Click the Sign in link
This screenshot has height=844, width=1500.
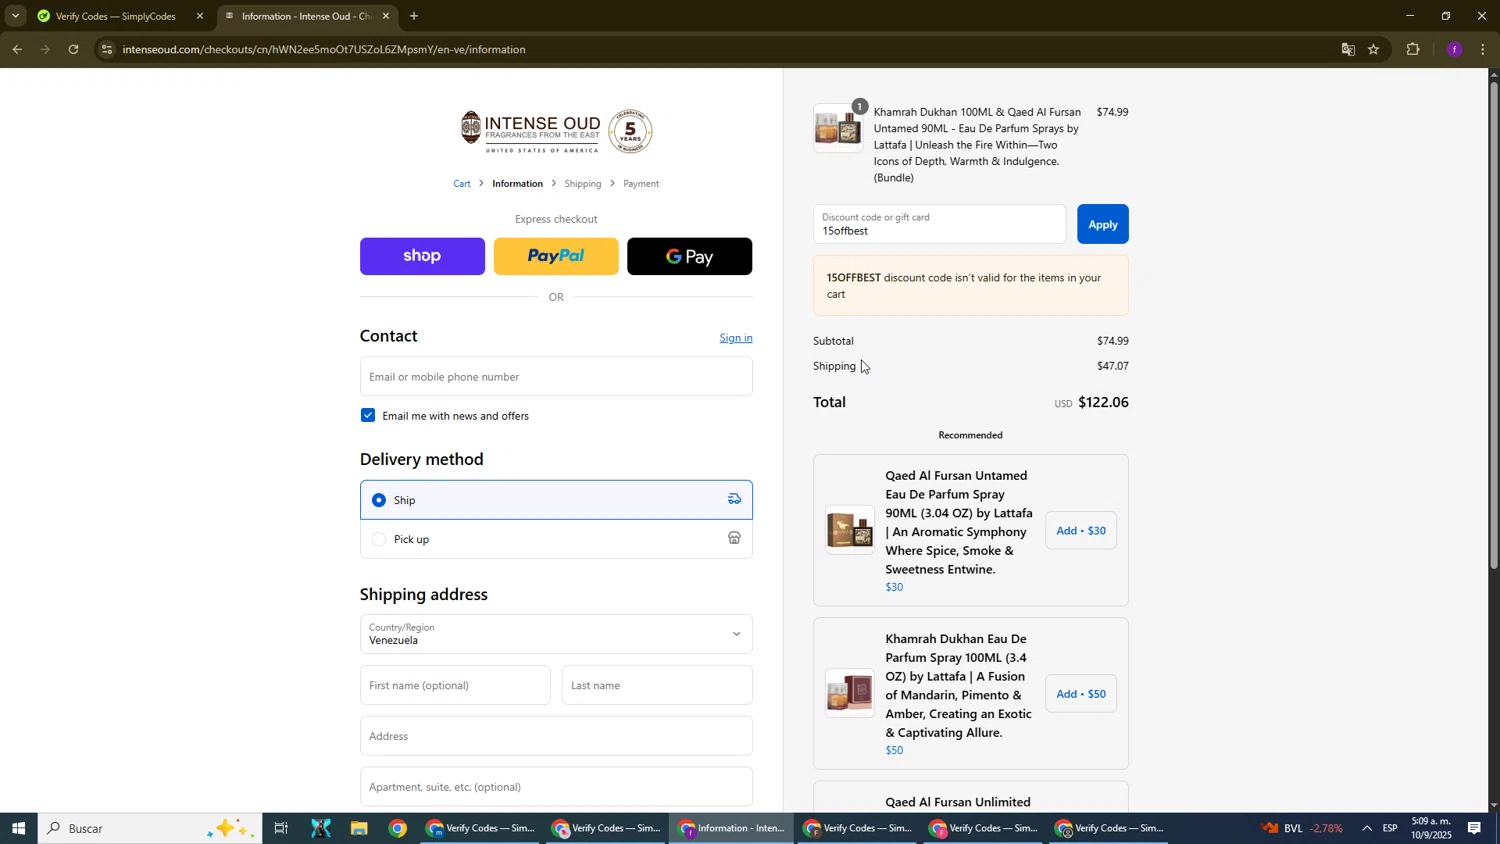[x=736, y=338]
